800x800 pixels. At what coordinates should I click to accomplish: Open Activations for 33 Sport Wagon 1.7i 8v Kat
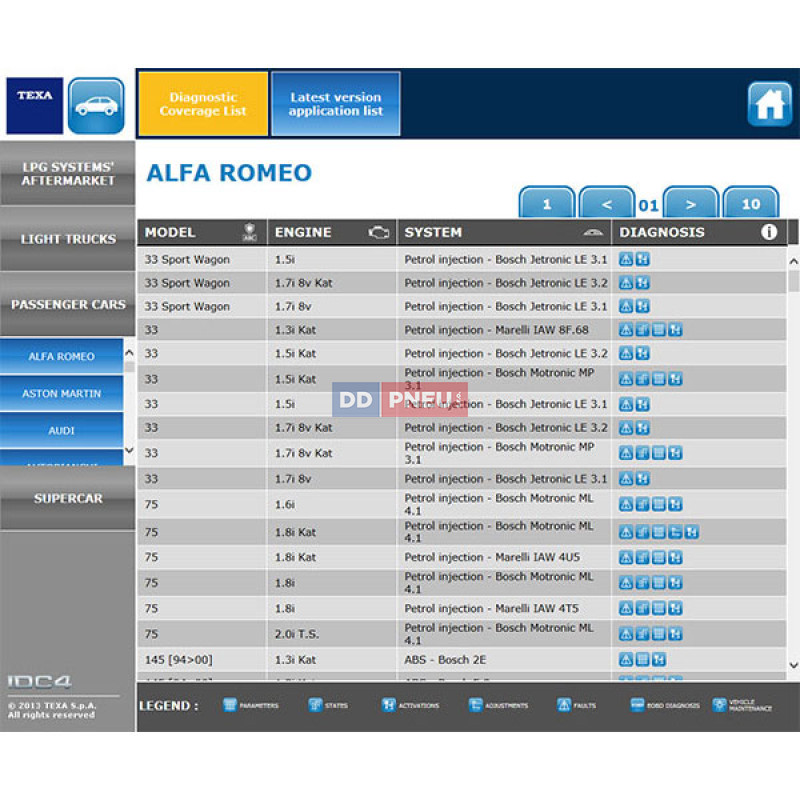(642, 283)
